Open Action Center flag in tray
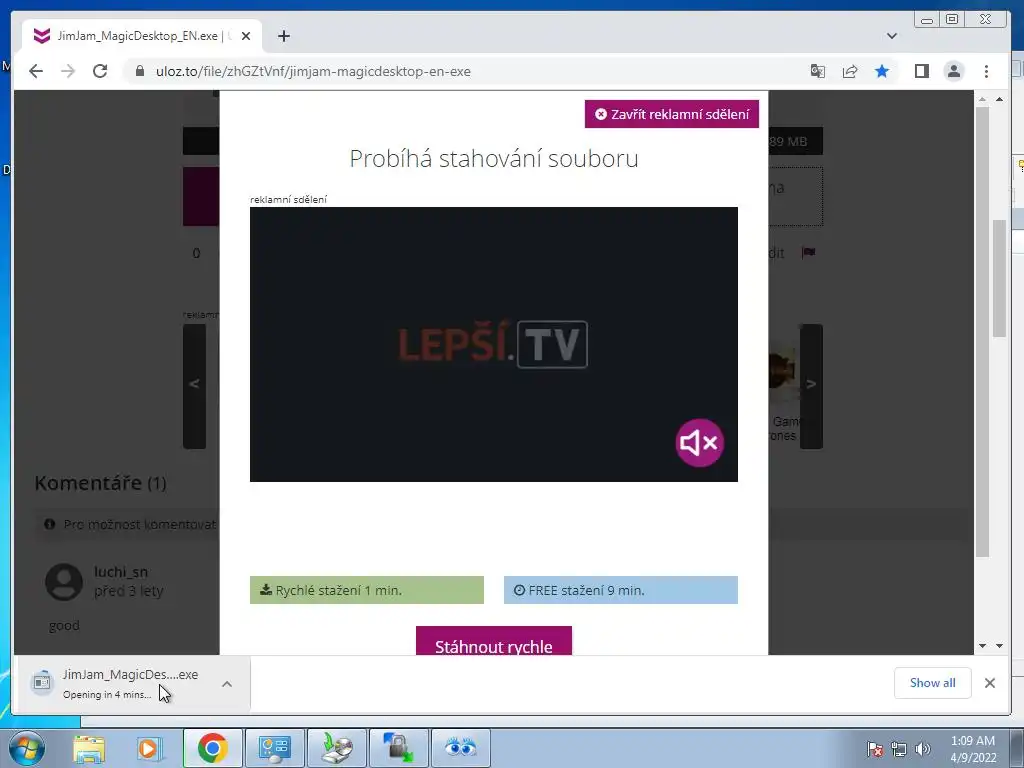 click(x=874, y=749)
